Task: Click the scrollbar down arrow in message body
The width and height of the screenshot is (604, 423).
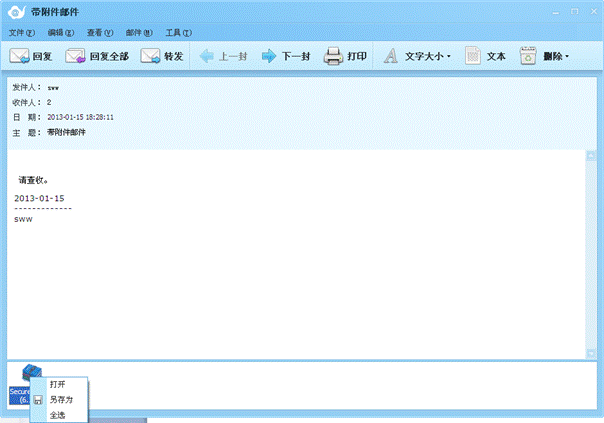Action: tap(591, 352)
